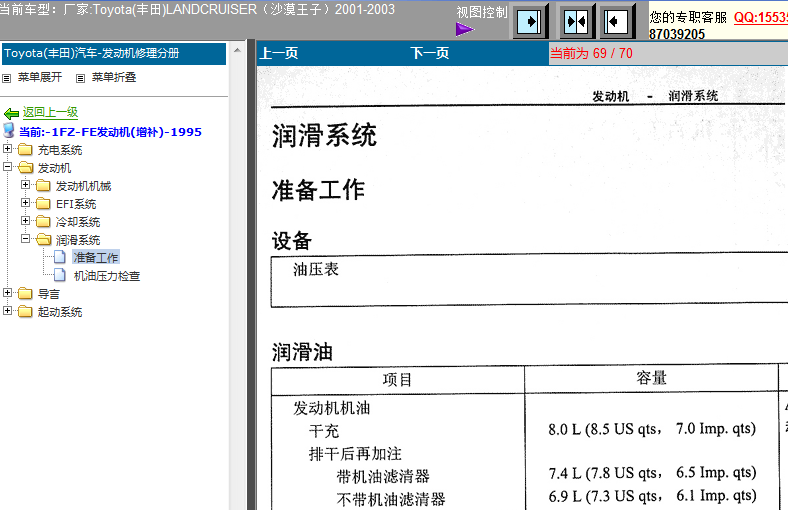Viewport: 788px width, 510px height.
Task: Click the view control right-arrow panel button
Action: (530, 22)
